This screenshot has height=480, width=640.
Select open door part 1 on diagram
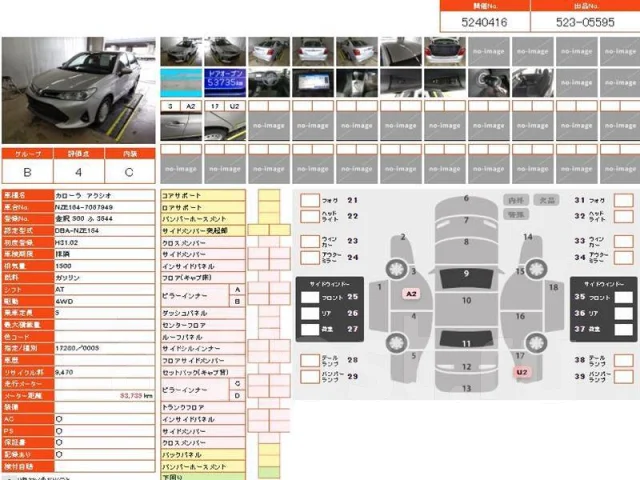[379, 305]
